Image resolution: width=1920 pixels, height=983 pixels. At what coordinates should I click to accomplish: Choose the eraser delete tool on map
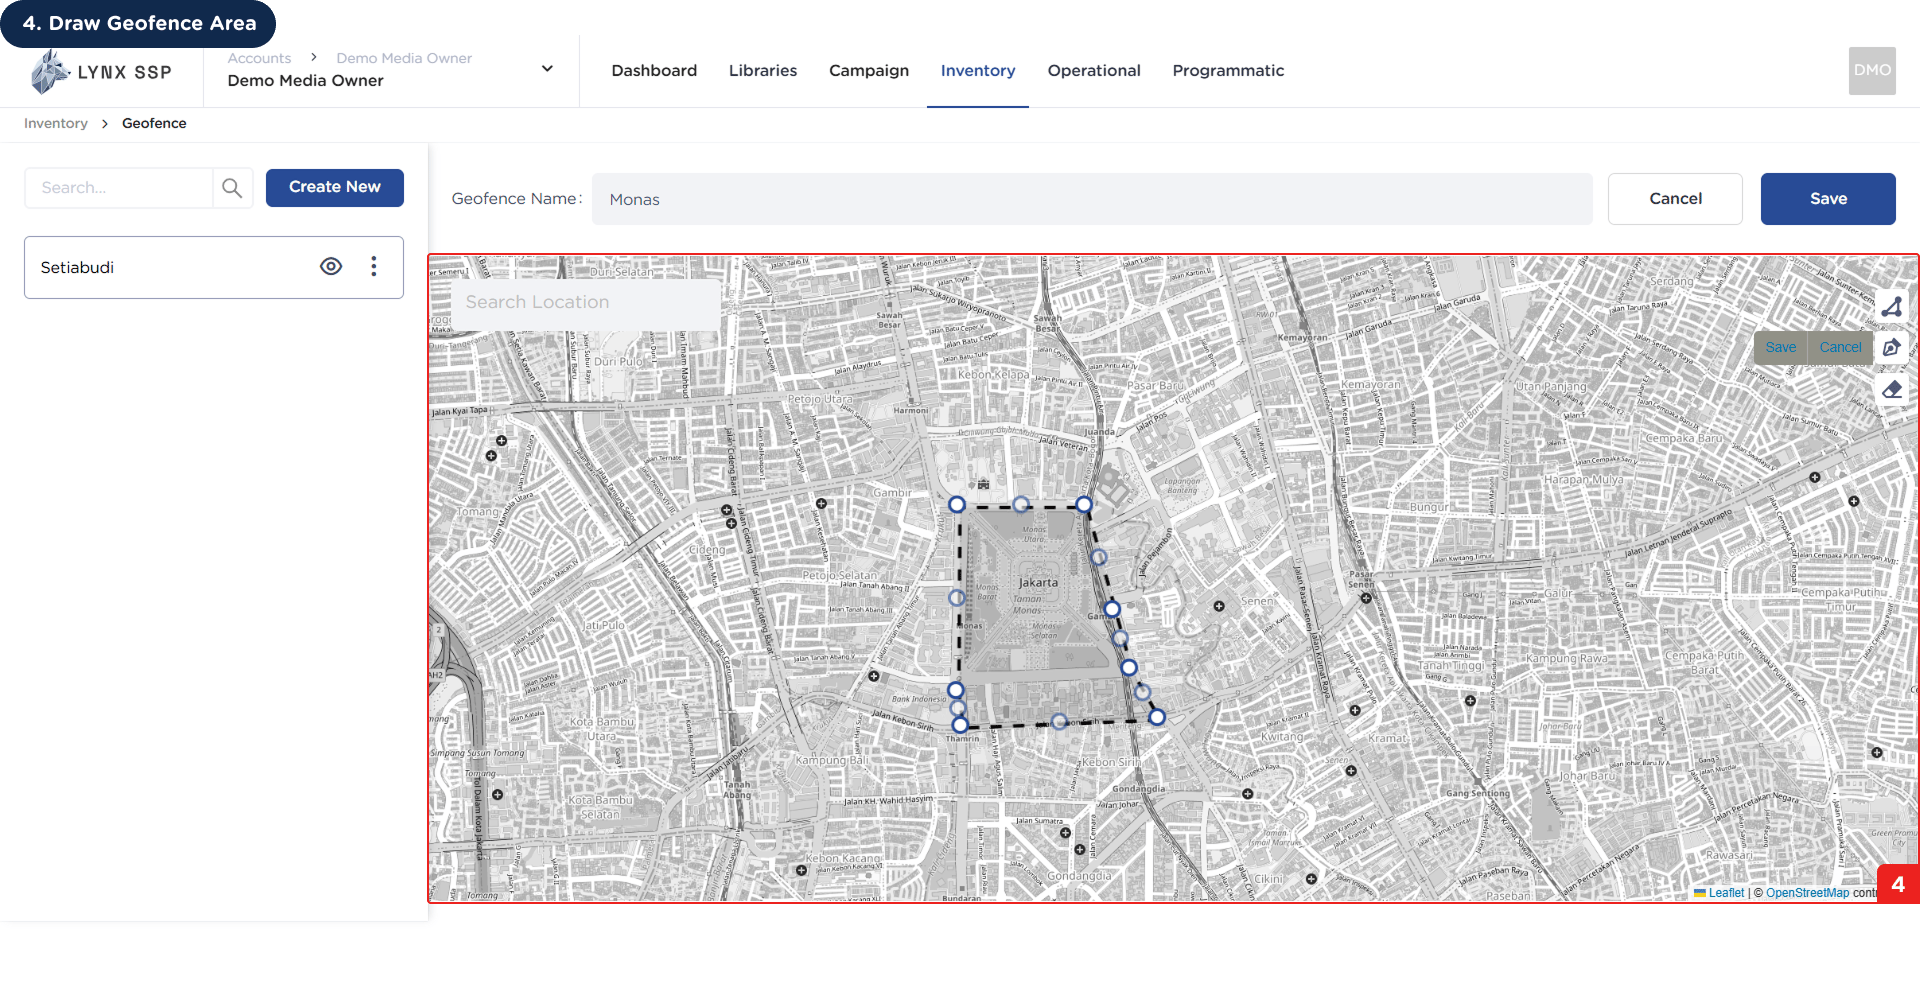[1891, 390]
